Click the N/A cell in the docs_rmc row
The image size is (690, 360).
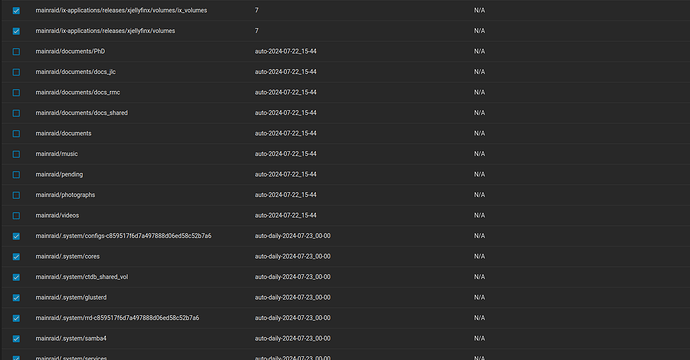tap(479, 92)
